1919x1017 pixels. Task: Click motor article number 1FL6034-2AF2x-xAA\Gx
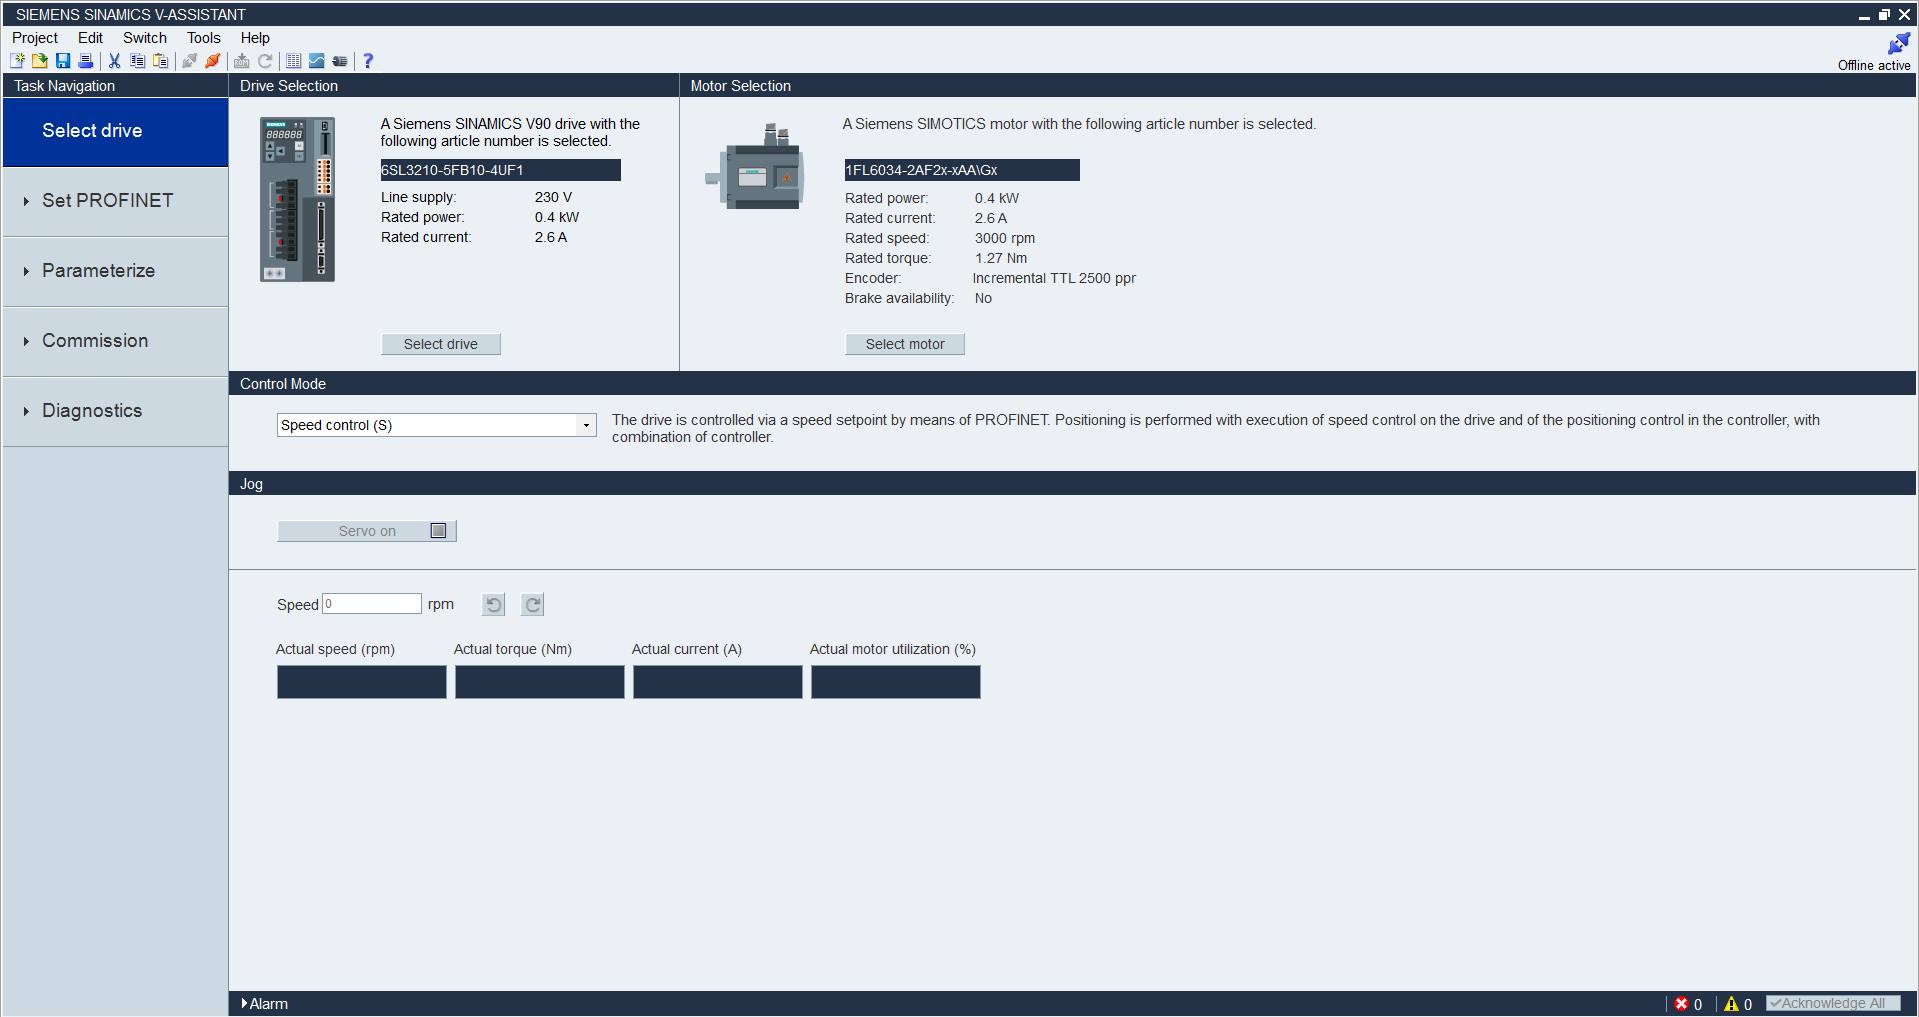click(962, 170)
